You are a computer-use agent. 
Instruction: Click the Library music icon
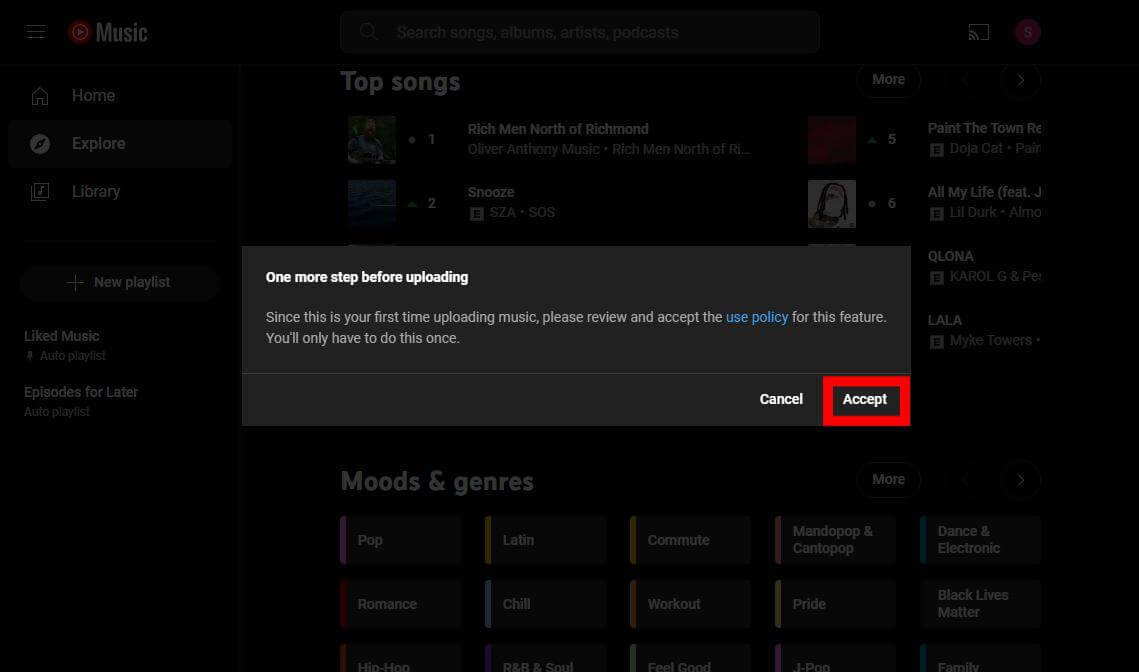[40, 192]
